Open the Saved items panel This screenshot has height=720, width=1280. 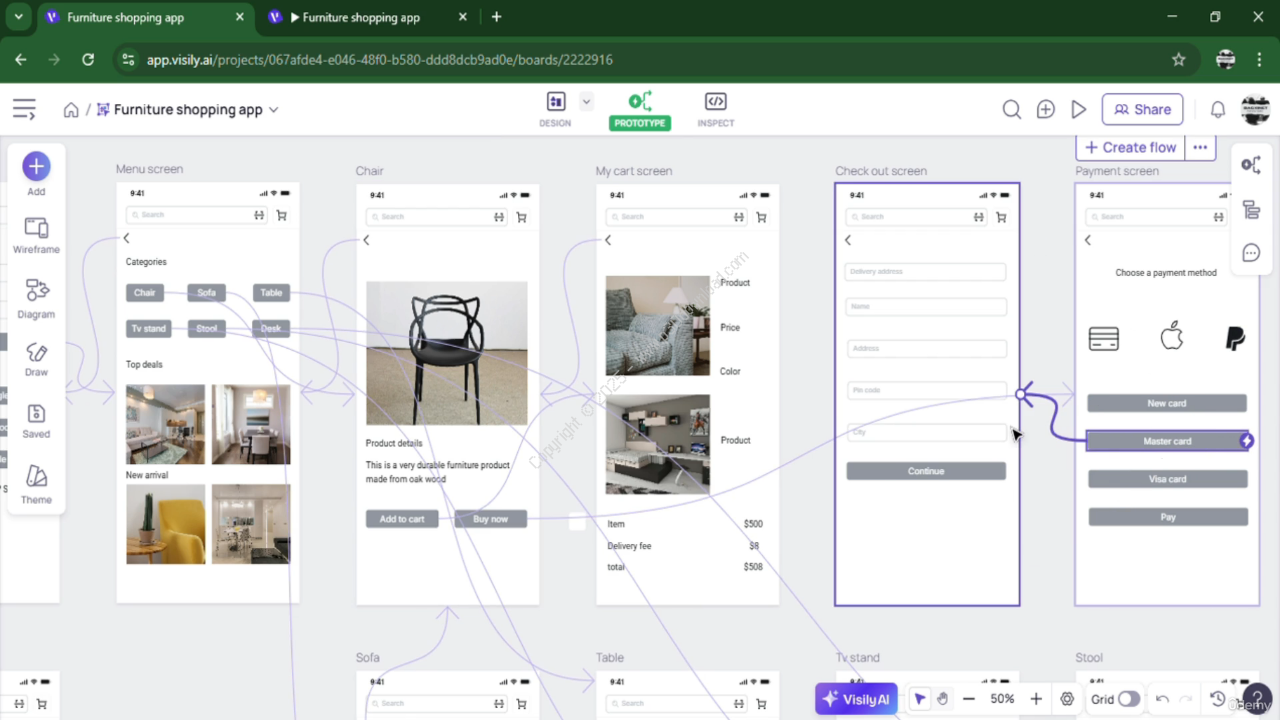point(36,421)
